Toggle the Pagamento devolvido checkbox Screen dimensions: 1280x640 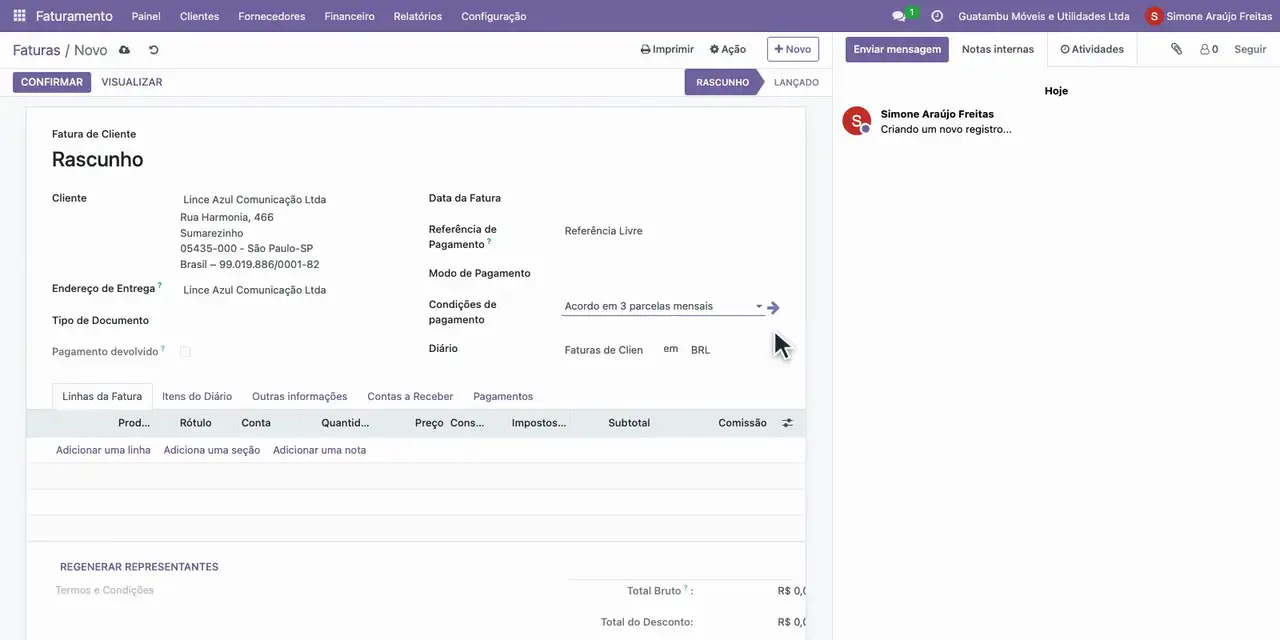tap(185, 352)
